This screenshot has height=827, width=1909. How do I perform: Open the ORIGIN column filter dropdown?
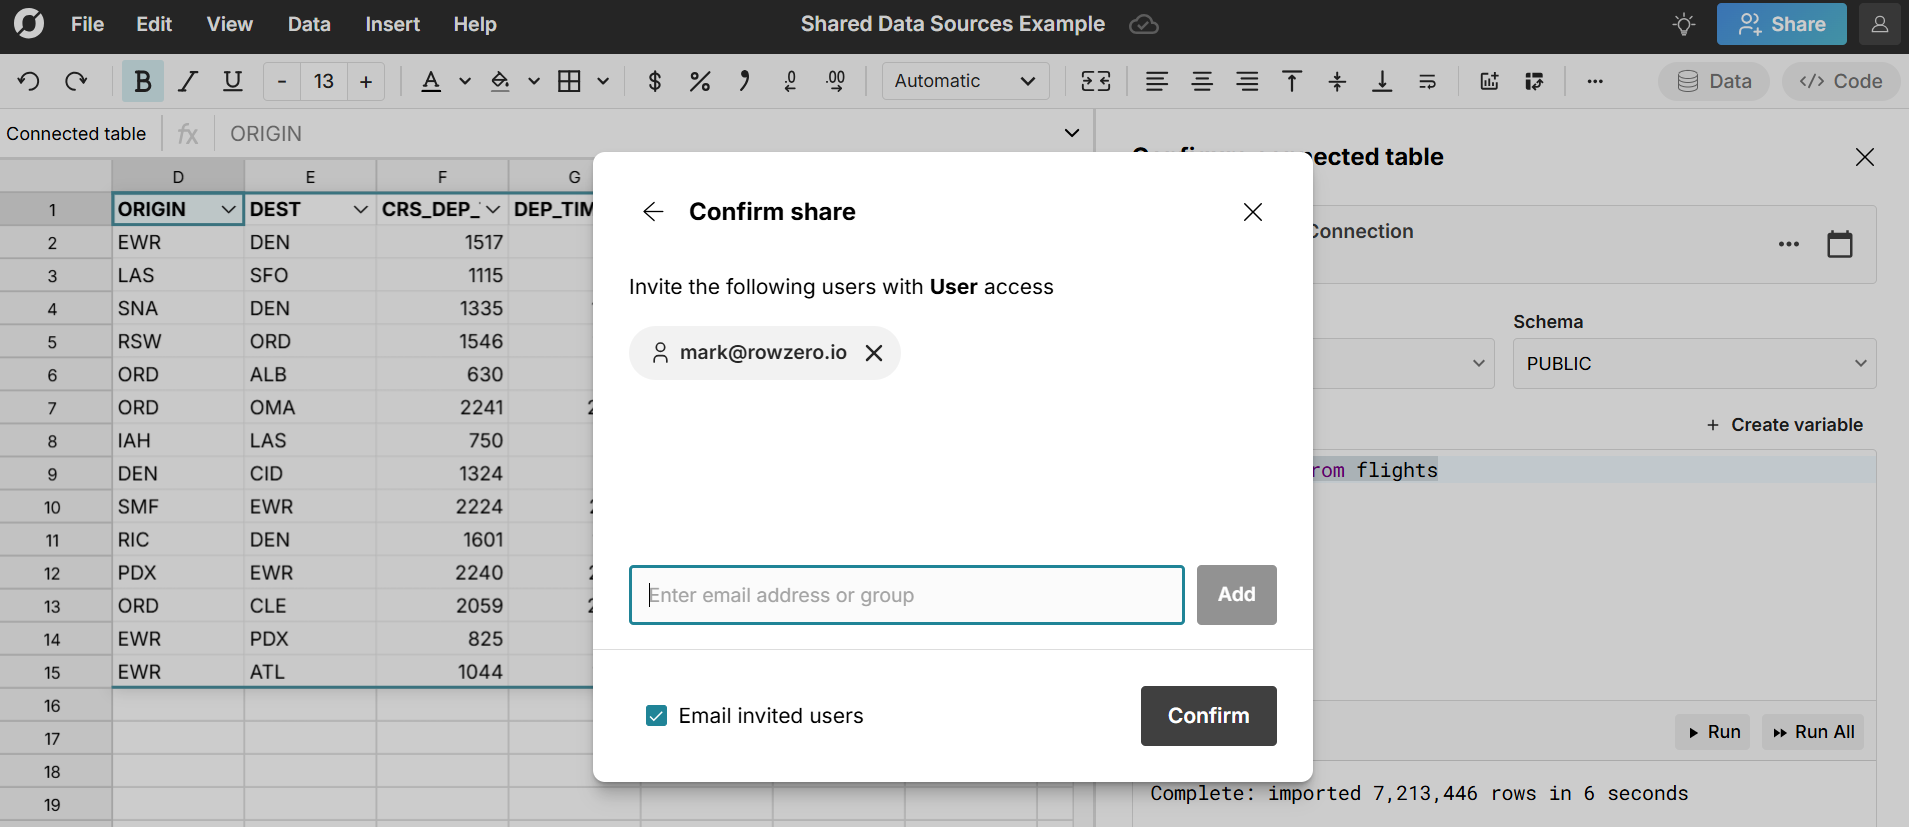[x=229, y=209]
